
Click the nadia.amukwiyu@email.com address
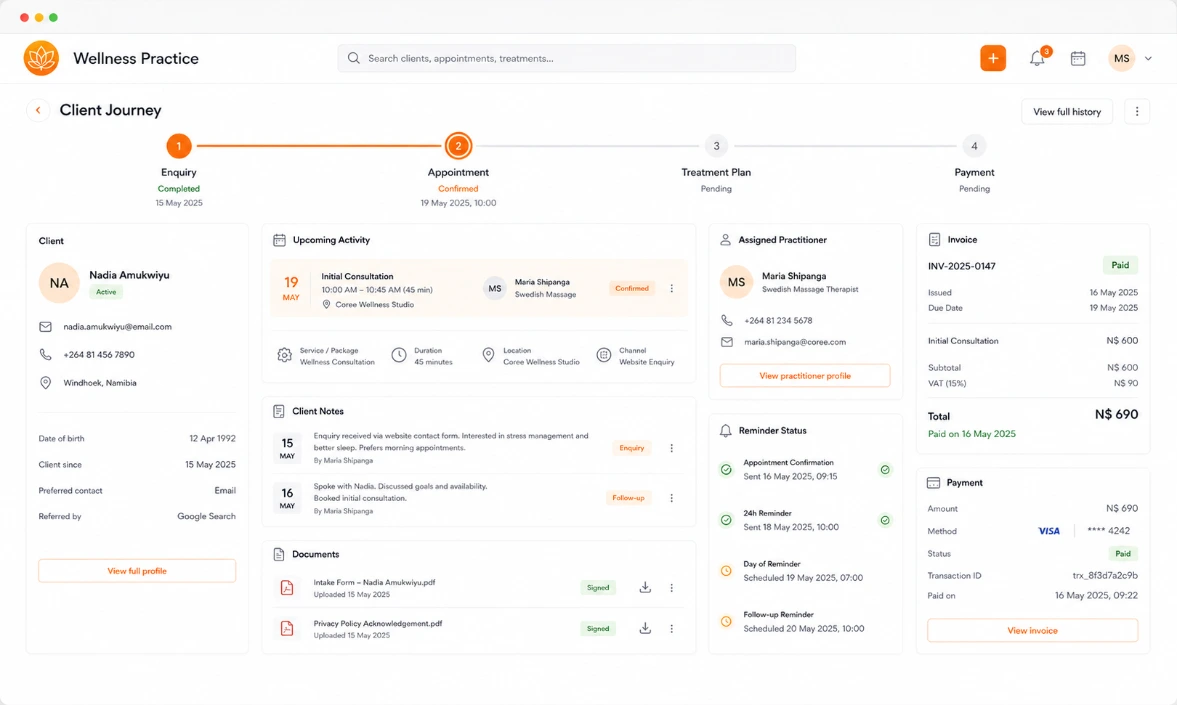point(117,327)
